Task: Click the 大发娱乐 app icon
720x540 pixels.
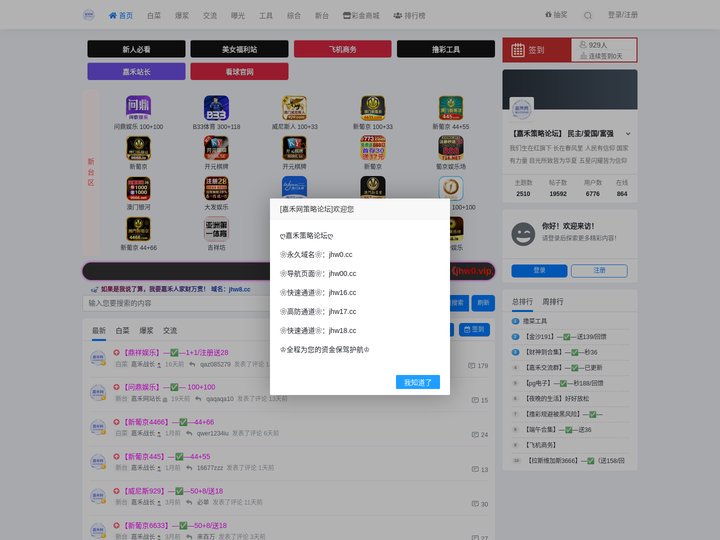Action: point(216,189)
